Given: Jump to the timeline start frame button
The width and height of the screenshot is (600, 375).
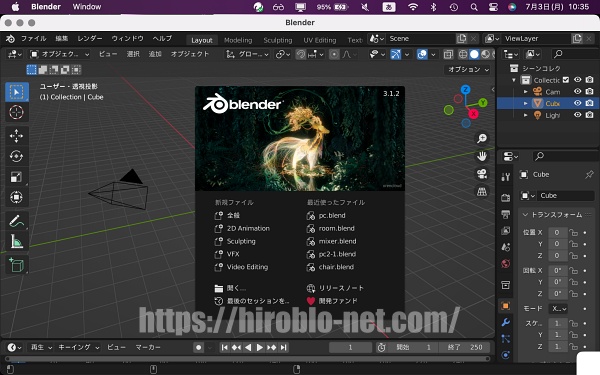Looking at the screenshot, I should click(225, 347).
